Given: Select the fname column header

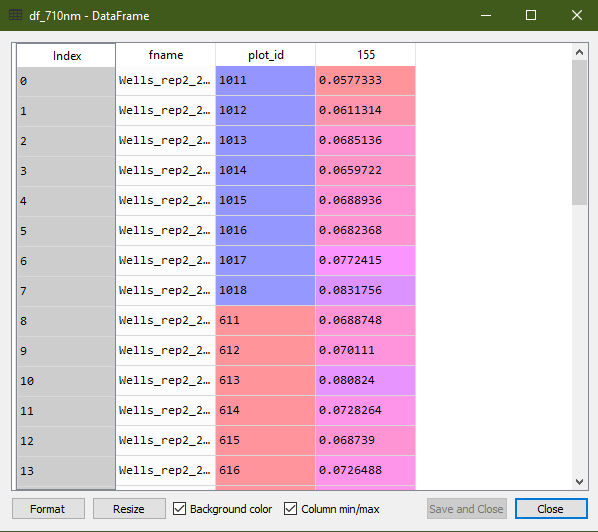Looking at the screenshot, I should tap(166, 55).
